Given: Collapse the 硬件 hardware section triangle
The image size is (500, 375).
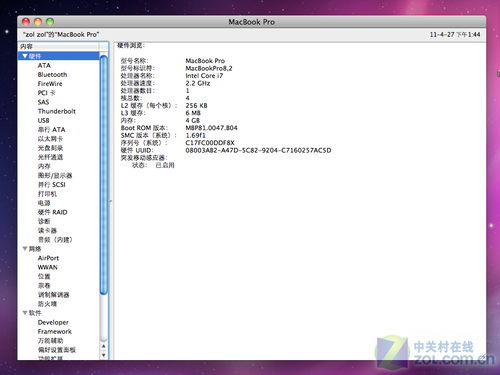Looking at the screenshot, I should [x=25, y=56].
